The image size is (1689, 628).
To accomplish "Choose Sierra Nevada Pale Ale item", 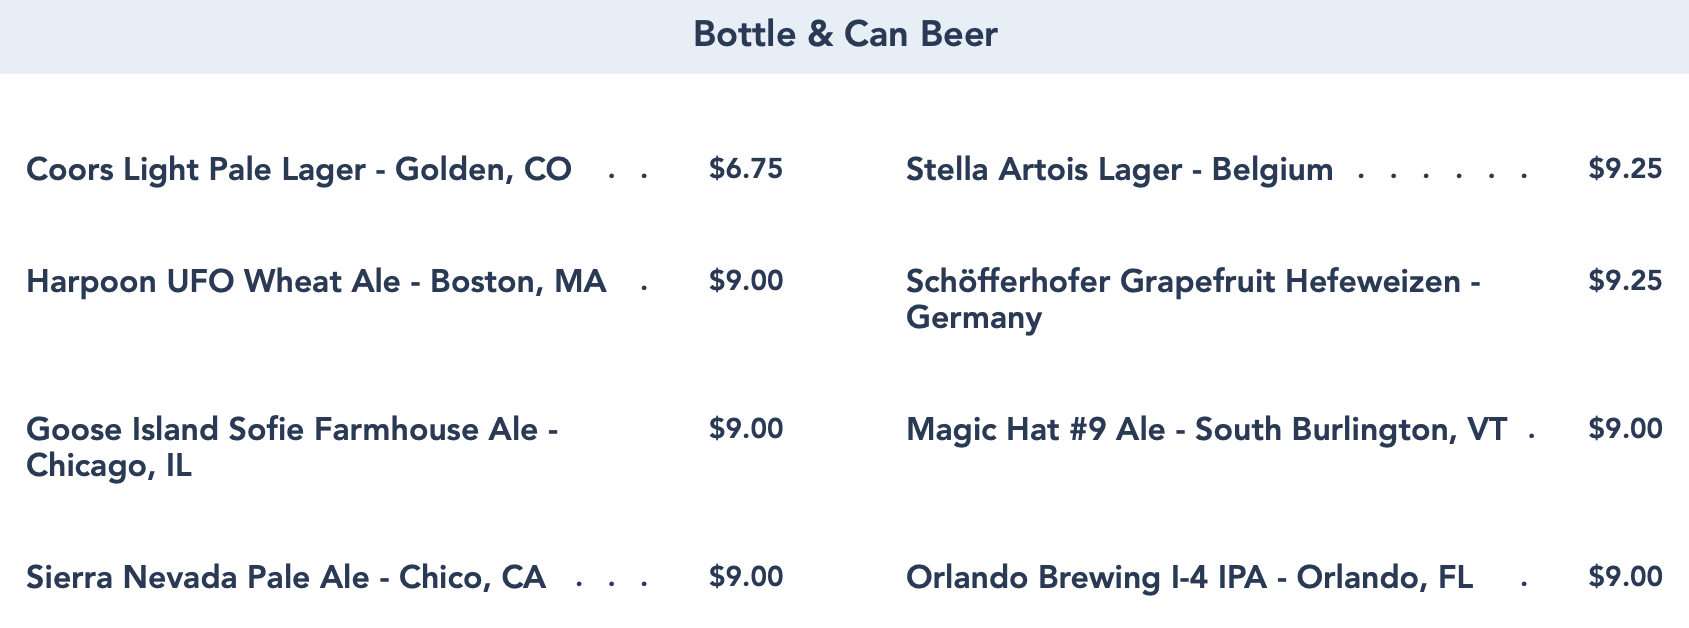I will [x=286, y=577].
